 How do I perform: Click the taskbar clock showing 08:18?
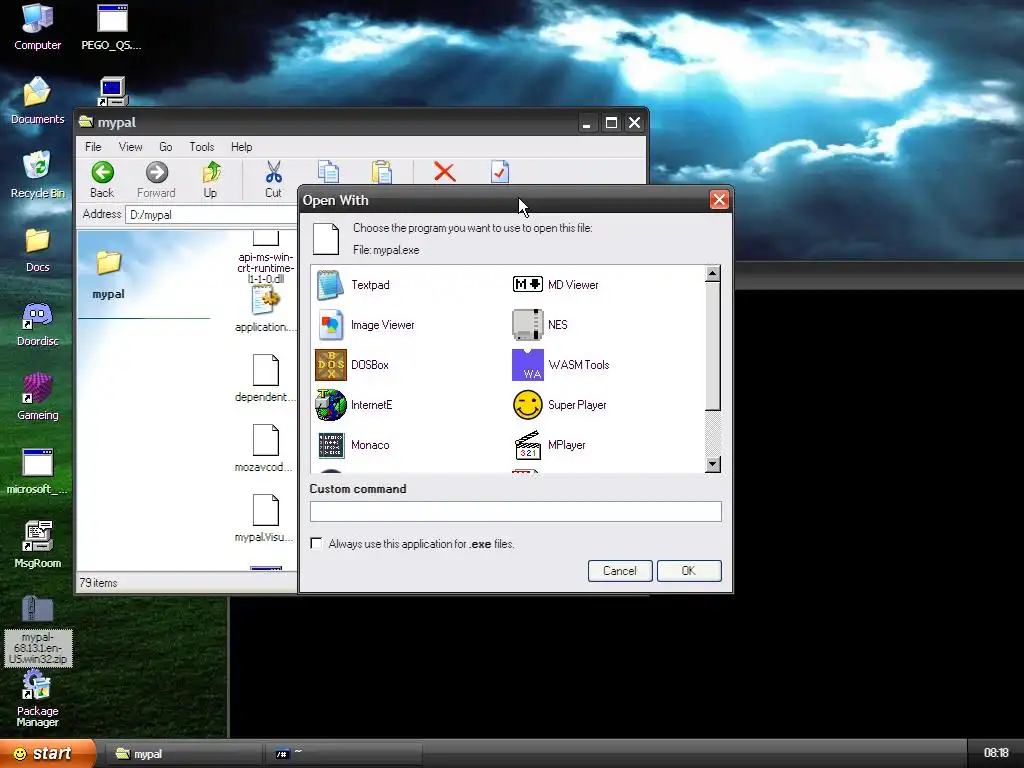coord(996,753)
